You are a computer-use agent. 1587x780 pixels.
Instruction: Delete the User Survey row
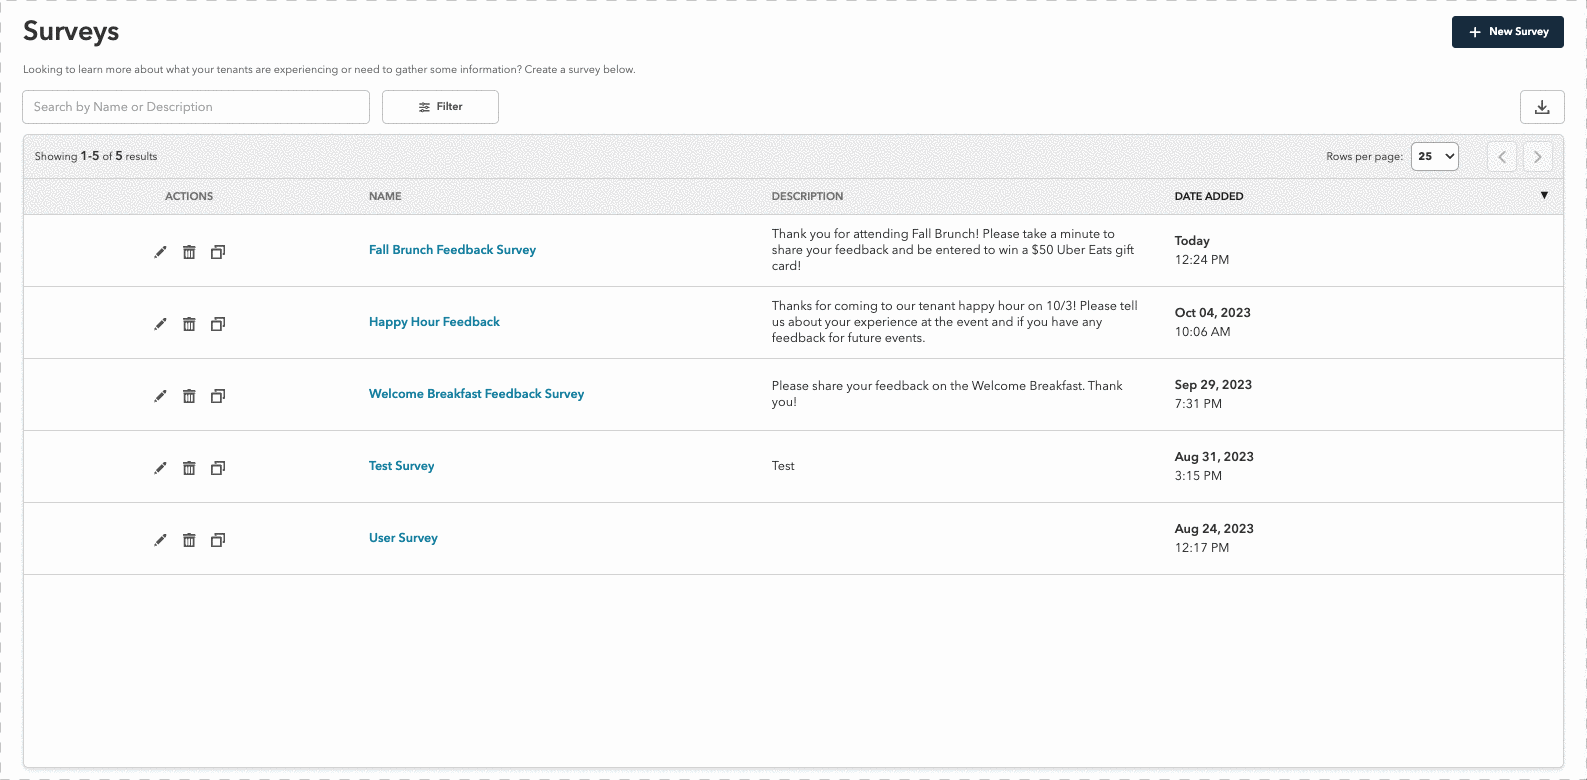coord(189,540)
